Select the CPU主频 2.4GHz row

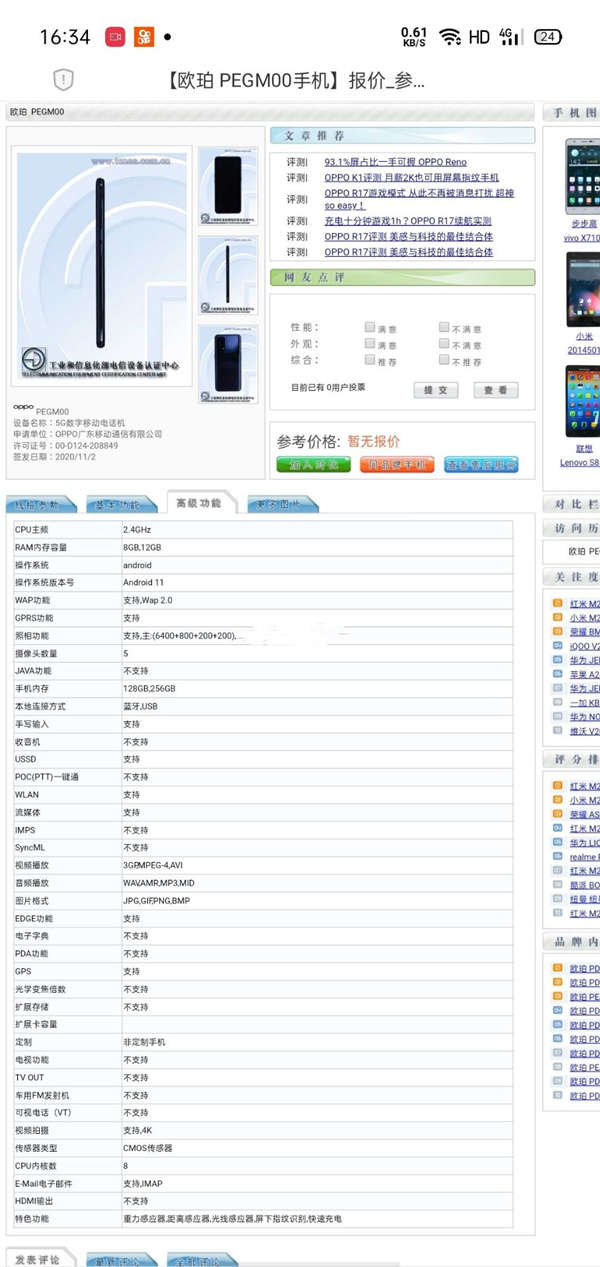coord(263,530)
